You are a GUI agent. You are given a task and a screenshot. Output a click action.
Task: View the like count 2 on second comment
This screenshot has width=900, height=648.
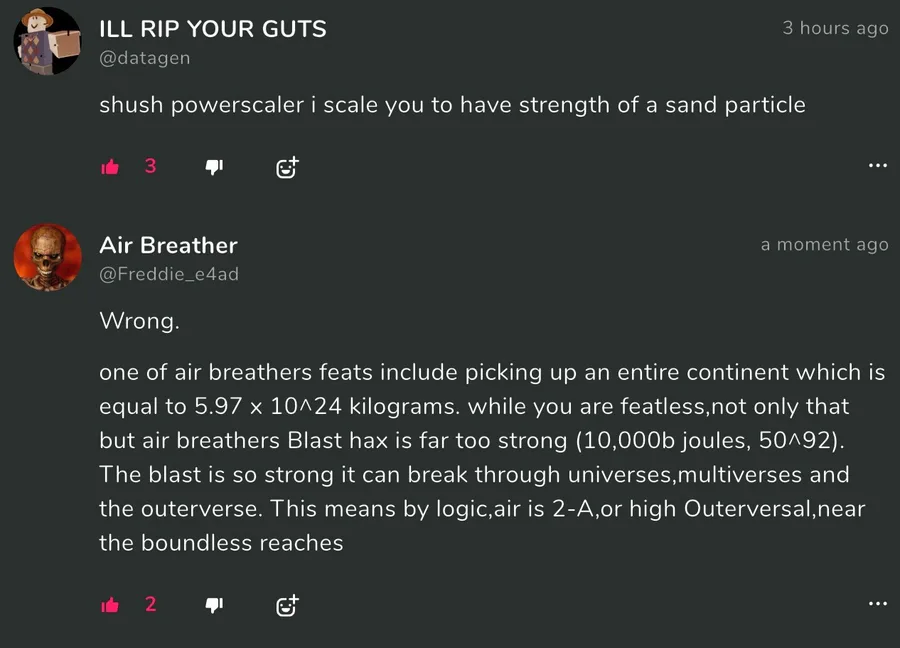(x=150, y=604)
